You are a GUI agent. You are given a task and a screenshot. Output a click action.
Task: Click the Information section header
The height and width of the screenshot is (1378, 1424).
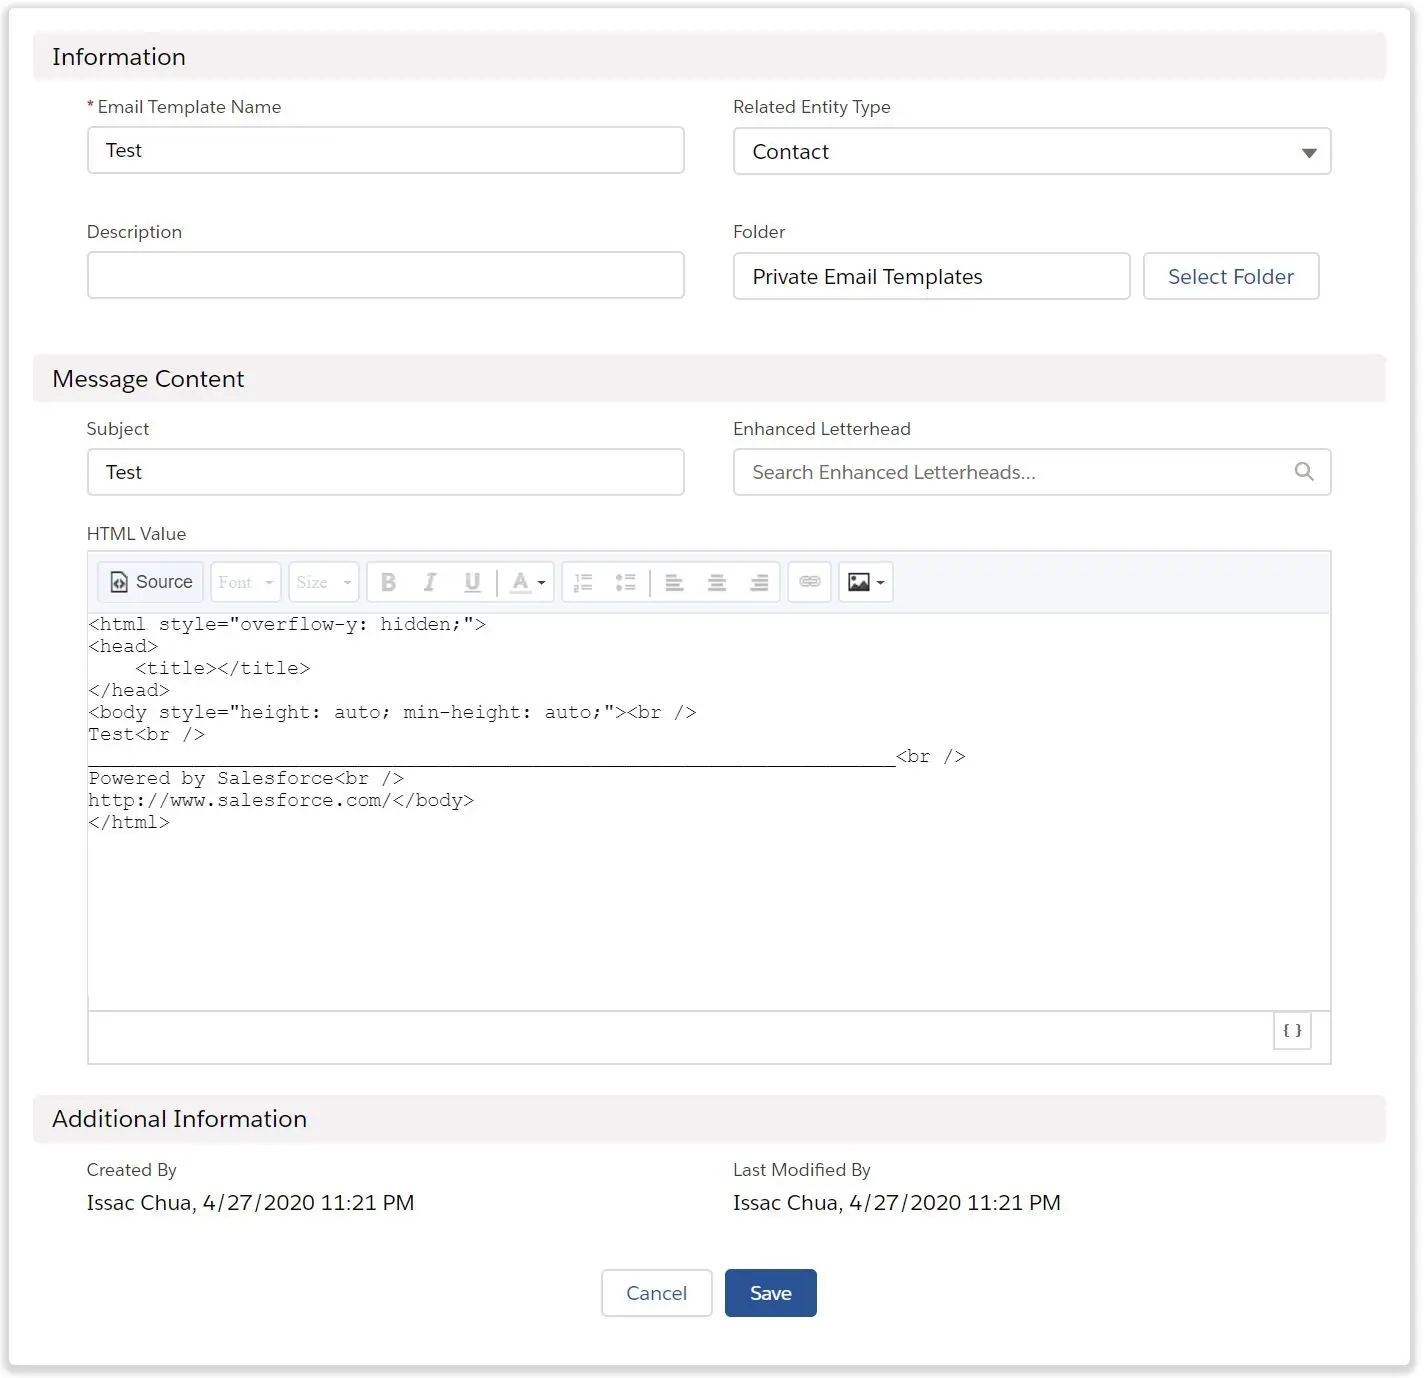point(710,57)
